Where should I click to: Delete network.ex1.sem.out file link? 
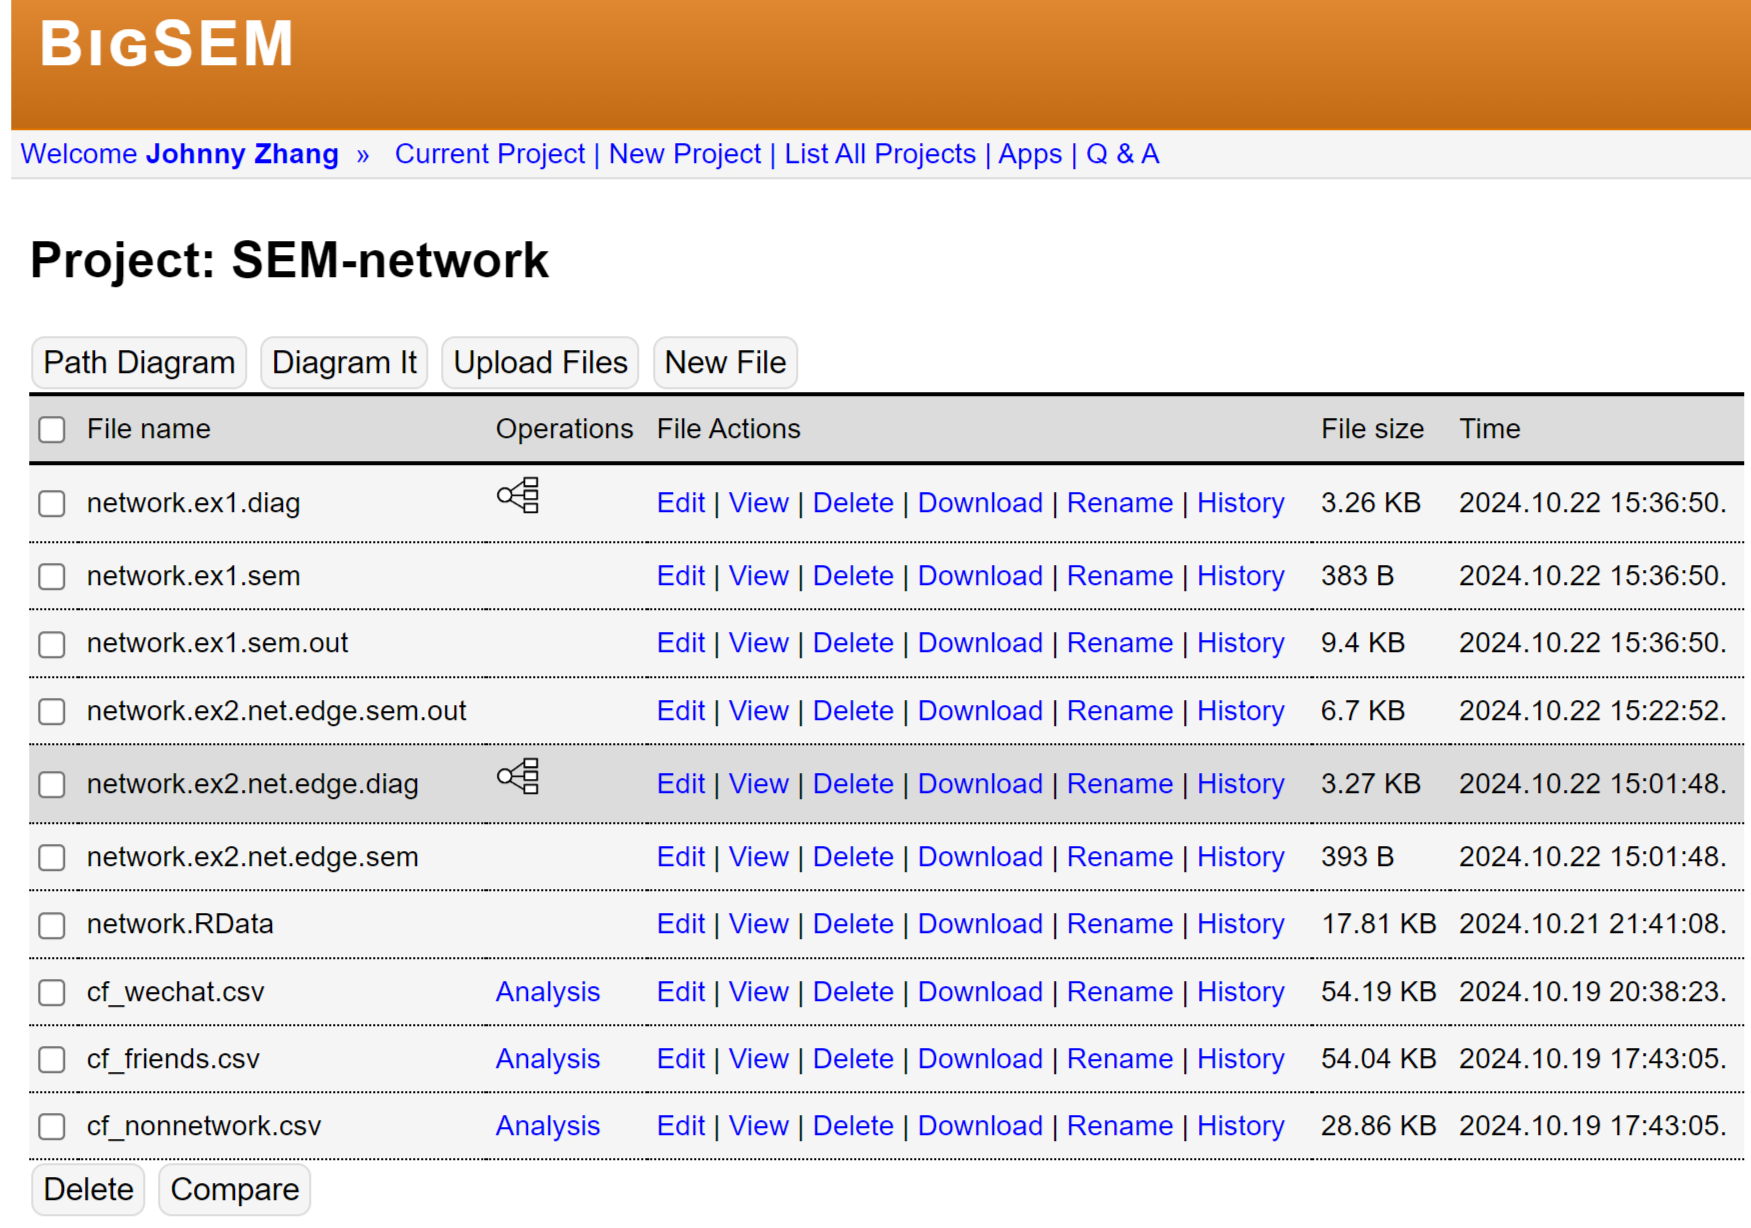853,642
